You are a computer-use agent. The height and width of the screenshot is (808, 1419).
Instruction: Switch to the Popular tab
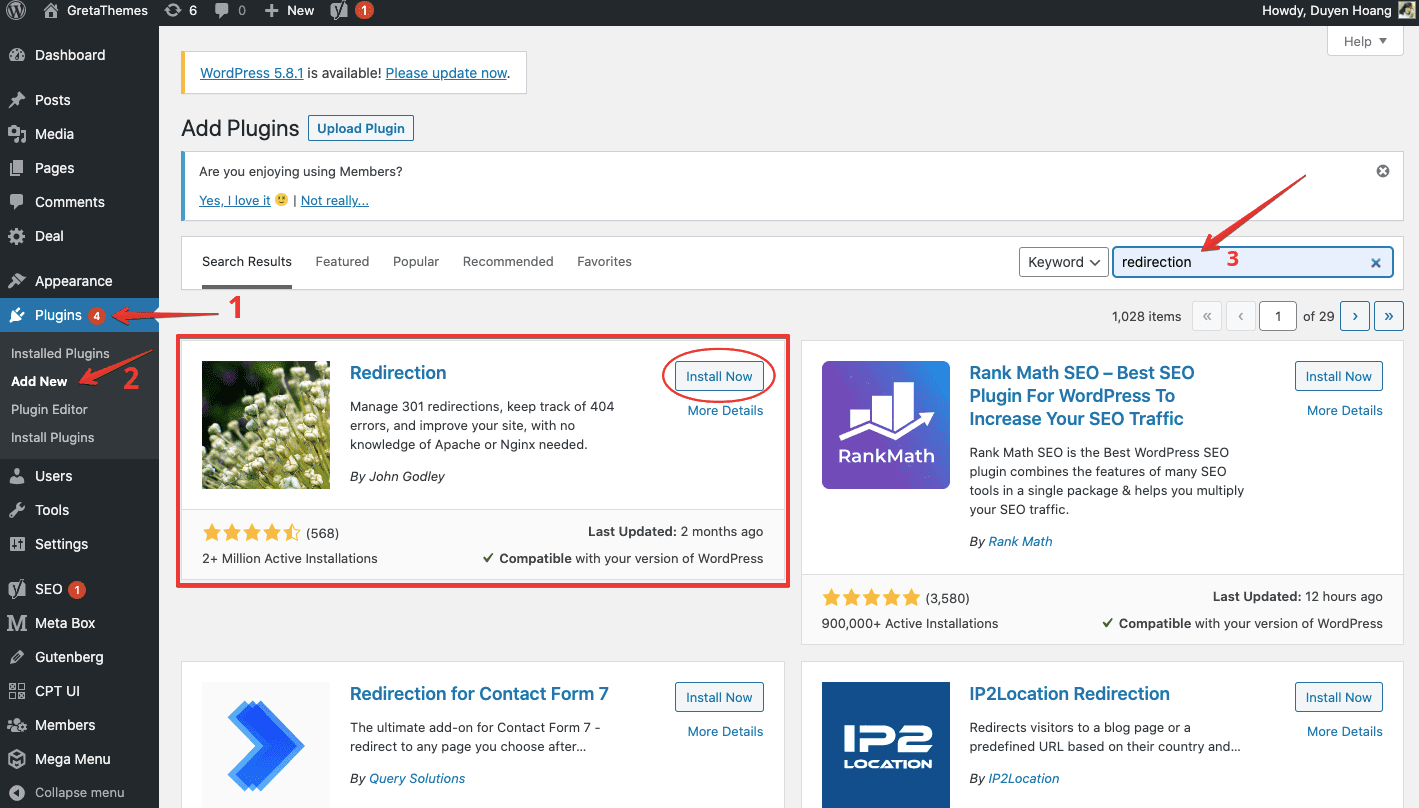pos(416,262)
